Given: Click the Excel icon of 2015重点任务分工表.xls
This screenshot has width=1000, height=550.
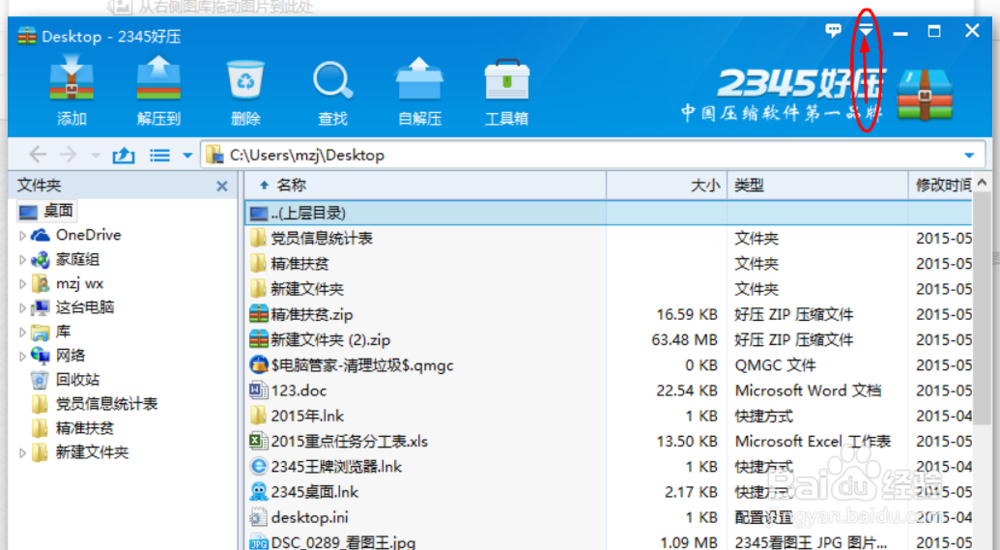Looking at the screenshot, I should coord(258,441).
